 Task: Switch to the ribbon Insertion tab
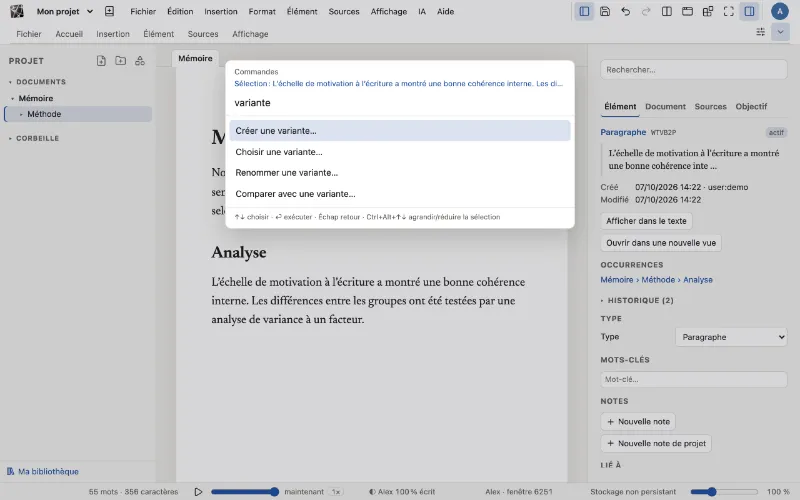coord(113,34)
